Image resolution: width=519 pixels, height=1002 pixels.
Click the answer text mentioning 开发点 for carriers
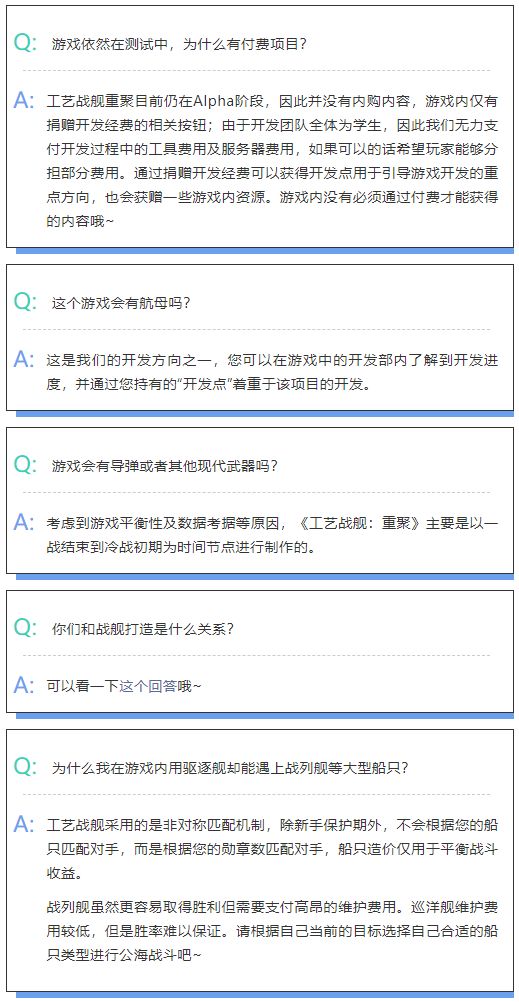pyautogui.click(x=272, y=373)
